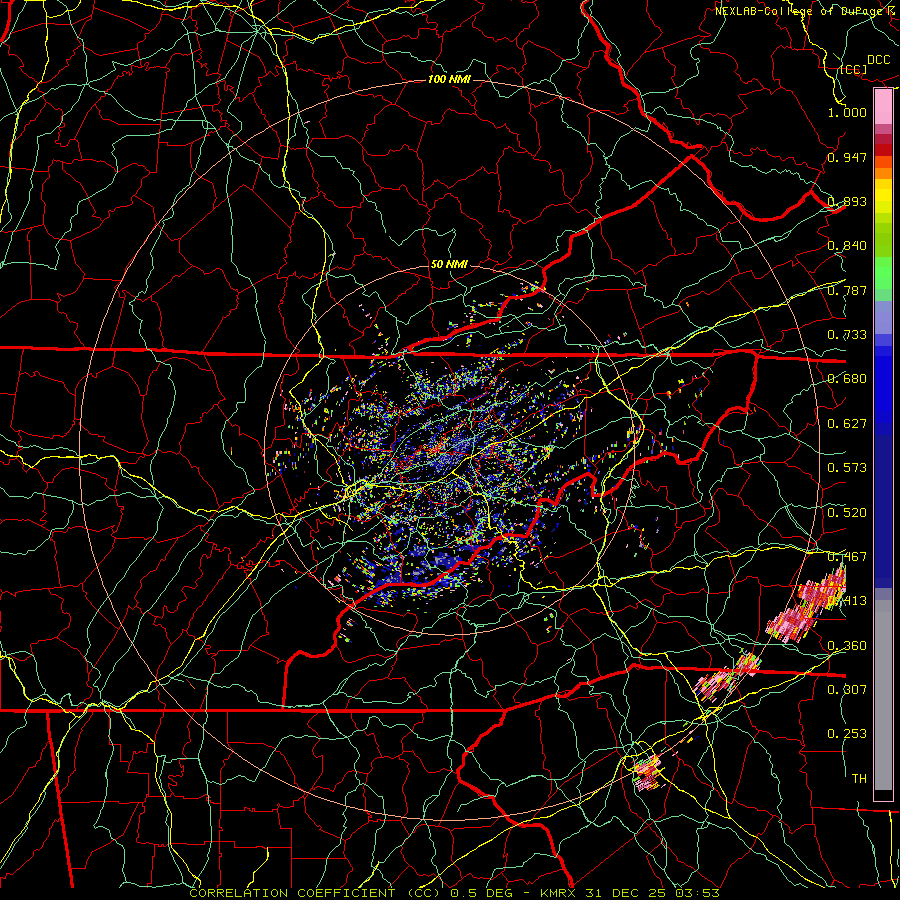Select the 0.947 scale value
The height and width of the screenshot is (900, 900).
(847, 157)
